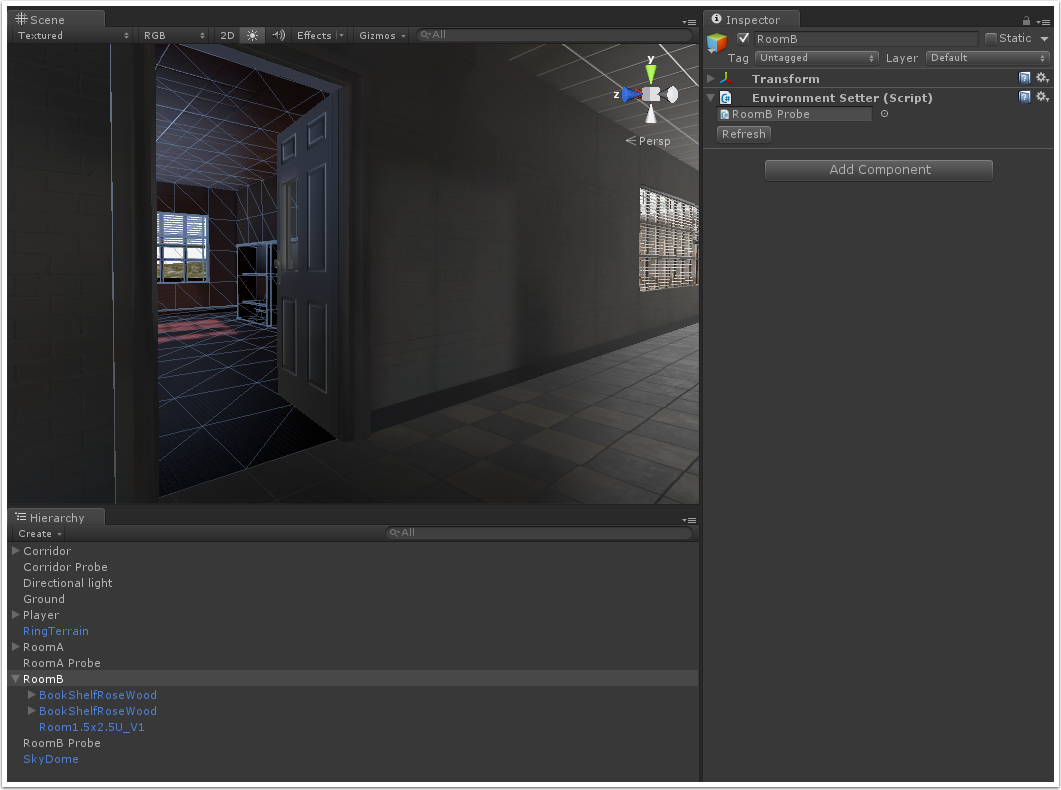This screenshot has height=790, width=1061.
Task: Click the blue Z axis gizmo cone
Action: 629,94
